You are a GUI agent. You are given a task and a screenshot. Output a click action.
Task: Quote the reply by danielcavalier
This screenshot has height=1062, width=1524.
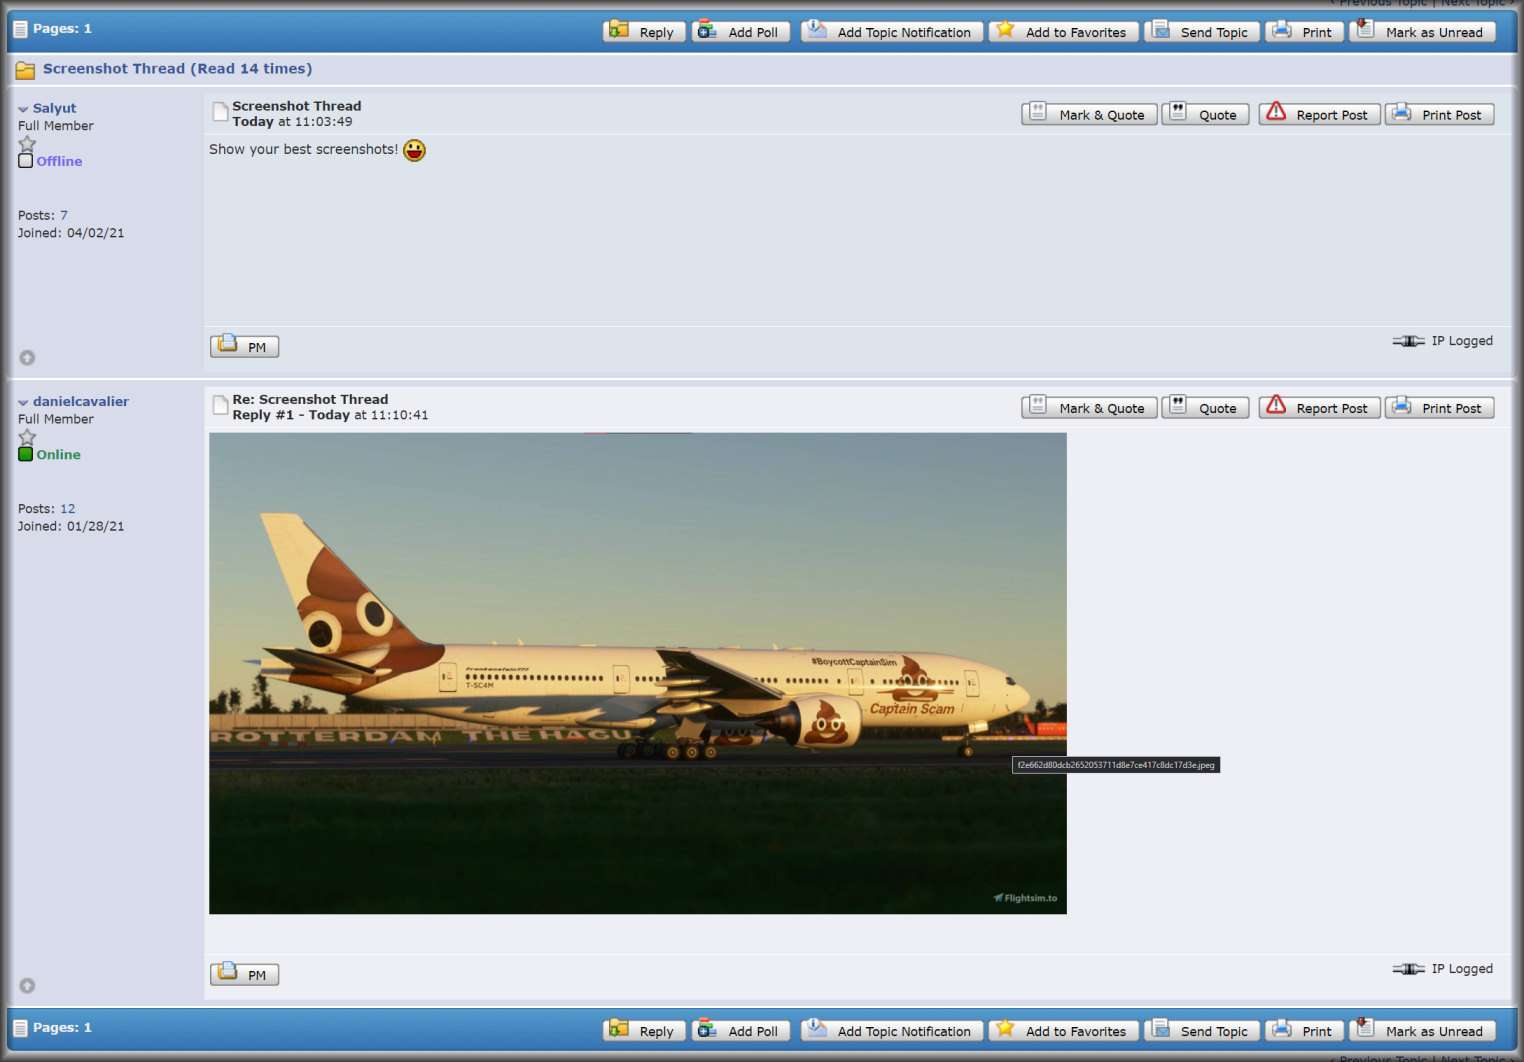point(1205,408)
